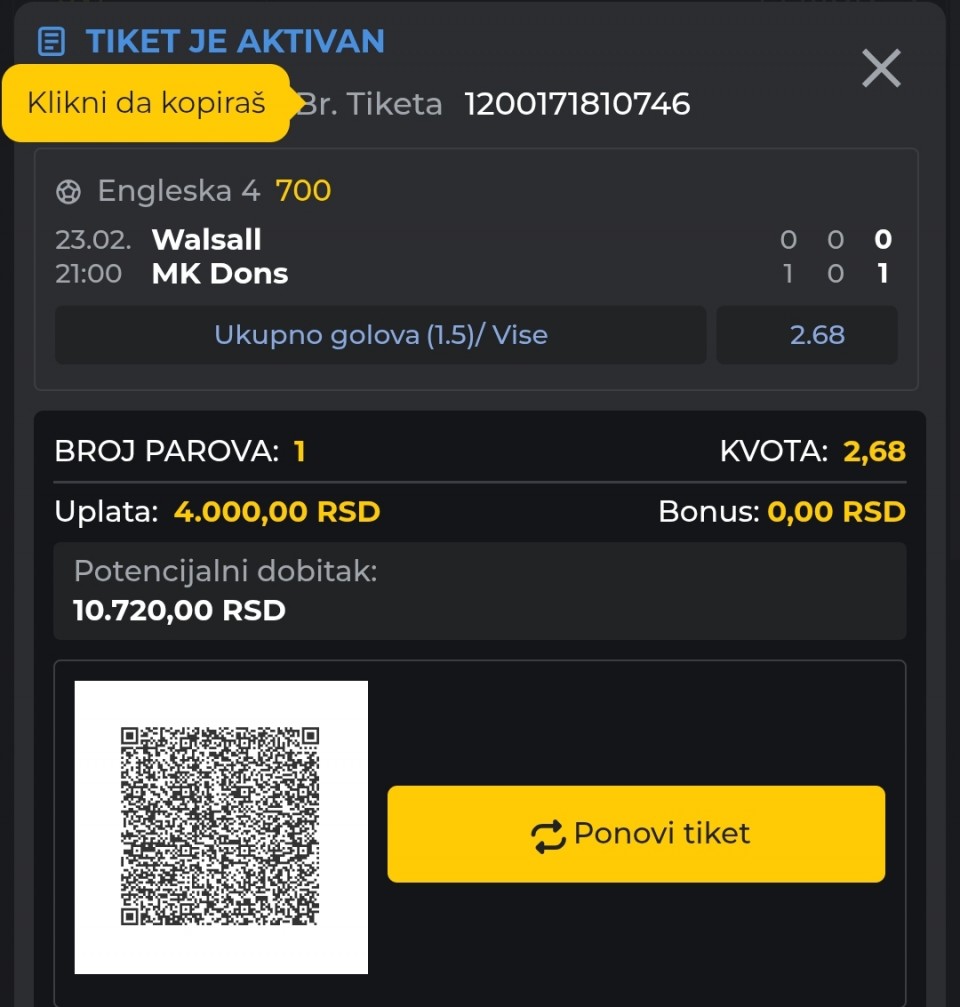Click the match code 700
960x1007 pixels.
[303, 190]
